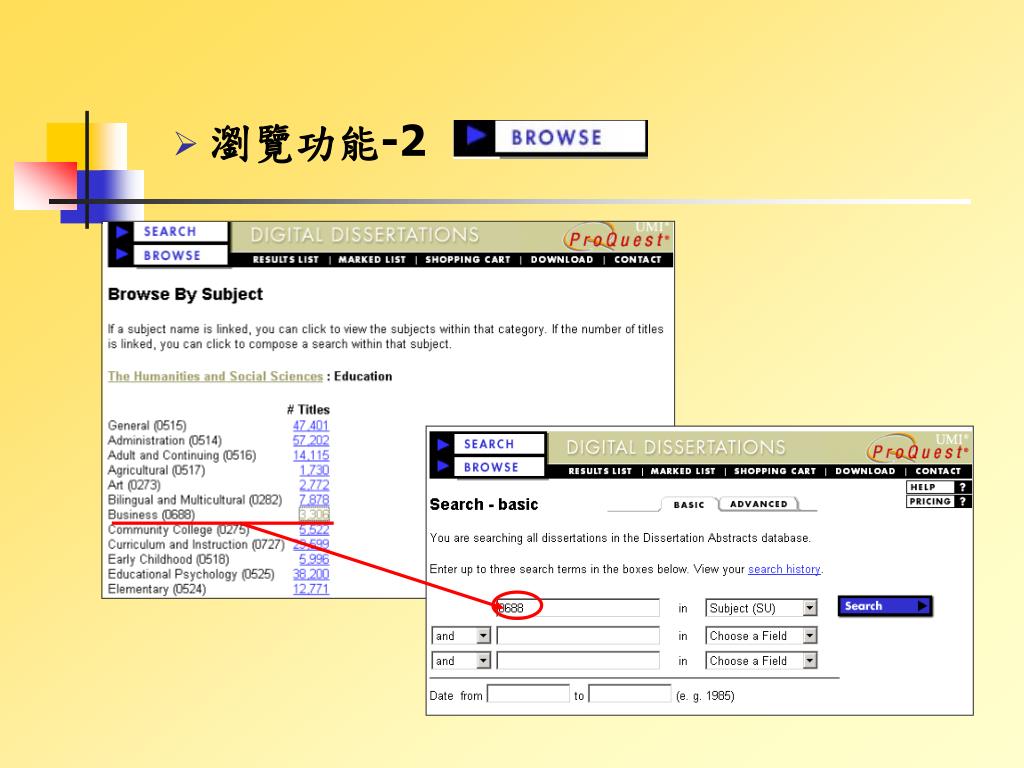
Task: Open third row Choose a Field dropdown
Action: click(x=761, y=661)
